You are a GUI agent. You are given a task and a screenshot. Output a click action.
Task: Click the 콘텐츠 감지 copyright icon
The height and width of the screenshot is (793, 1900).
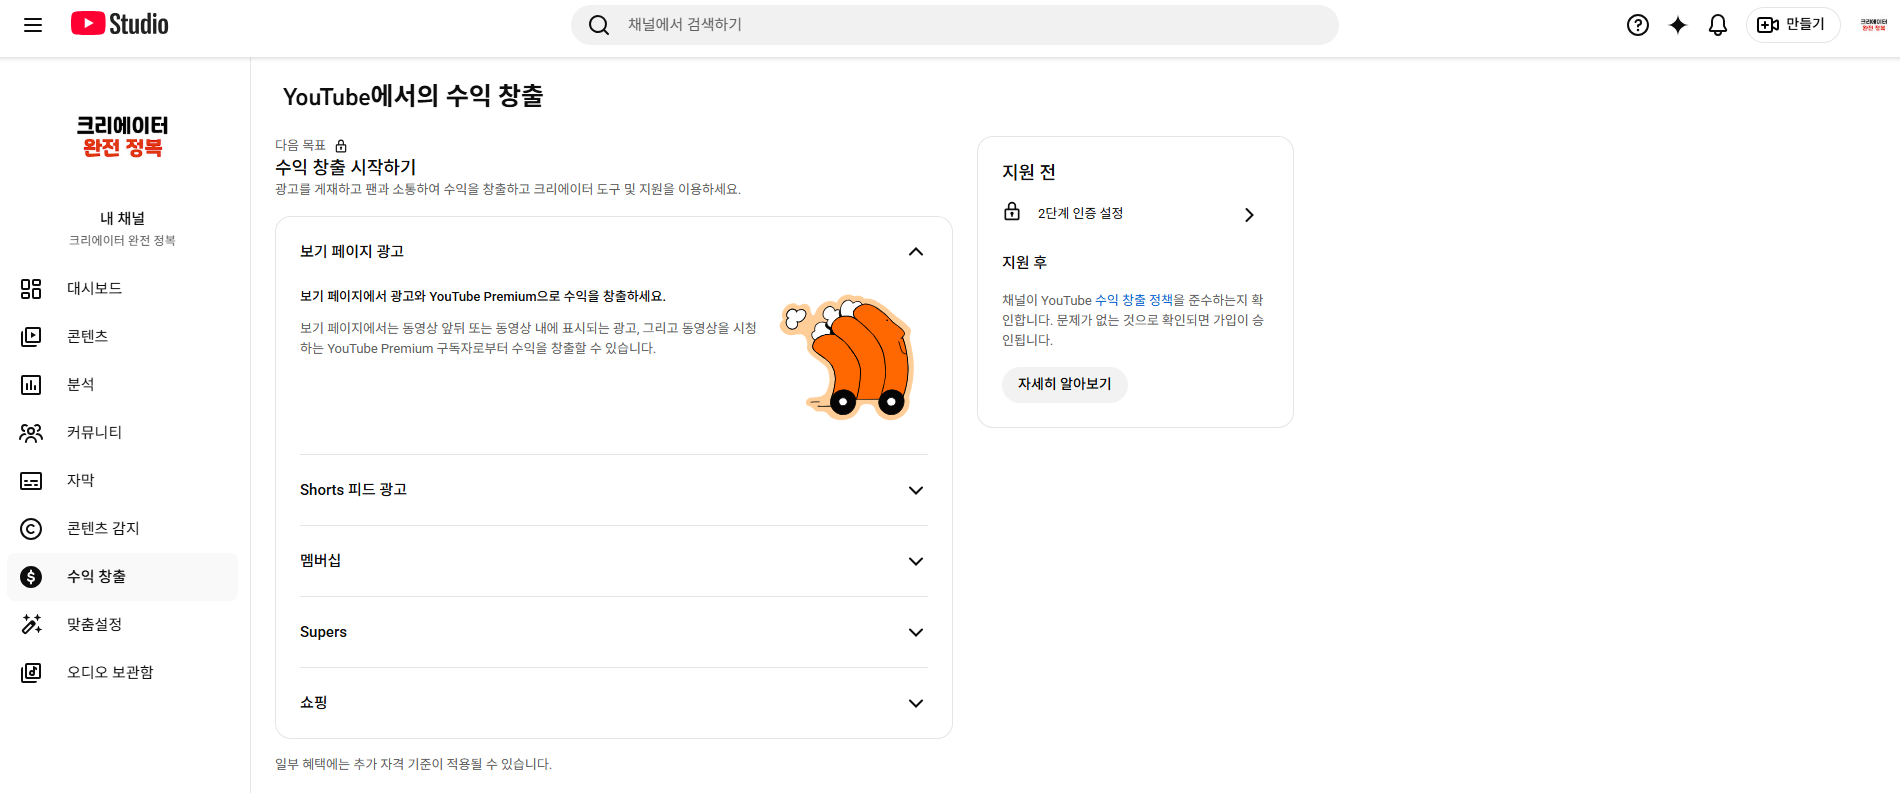click(x=31, y=529)
